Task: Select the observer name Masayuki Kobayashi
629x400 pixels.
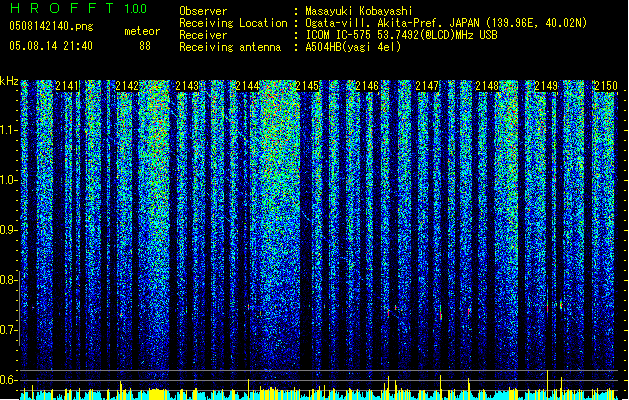Action: click(x=359, y=11)
